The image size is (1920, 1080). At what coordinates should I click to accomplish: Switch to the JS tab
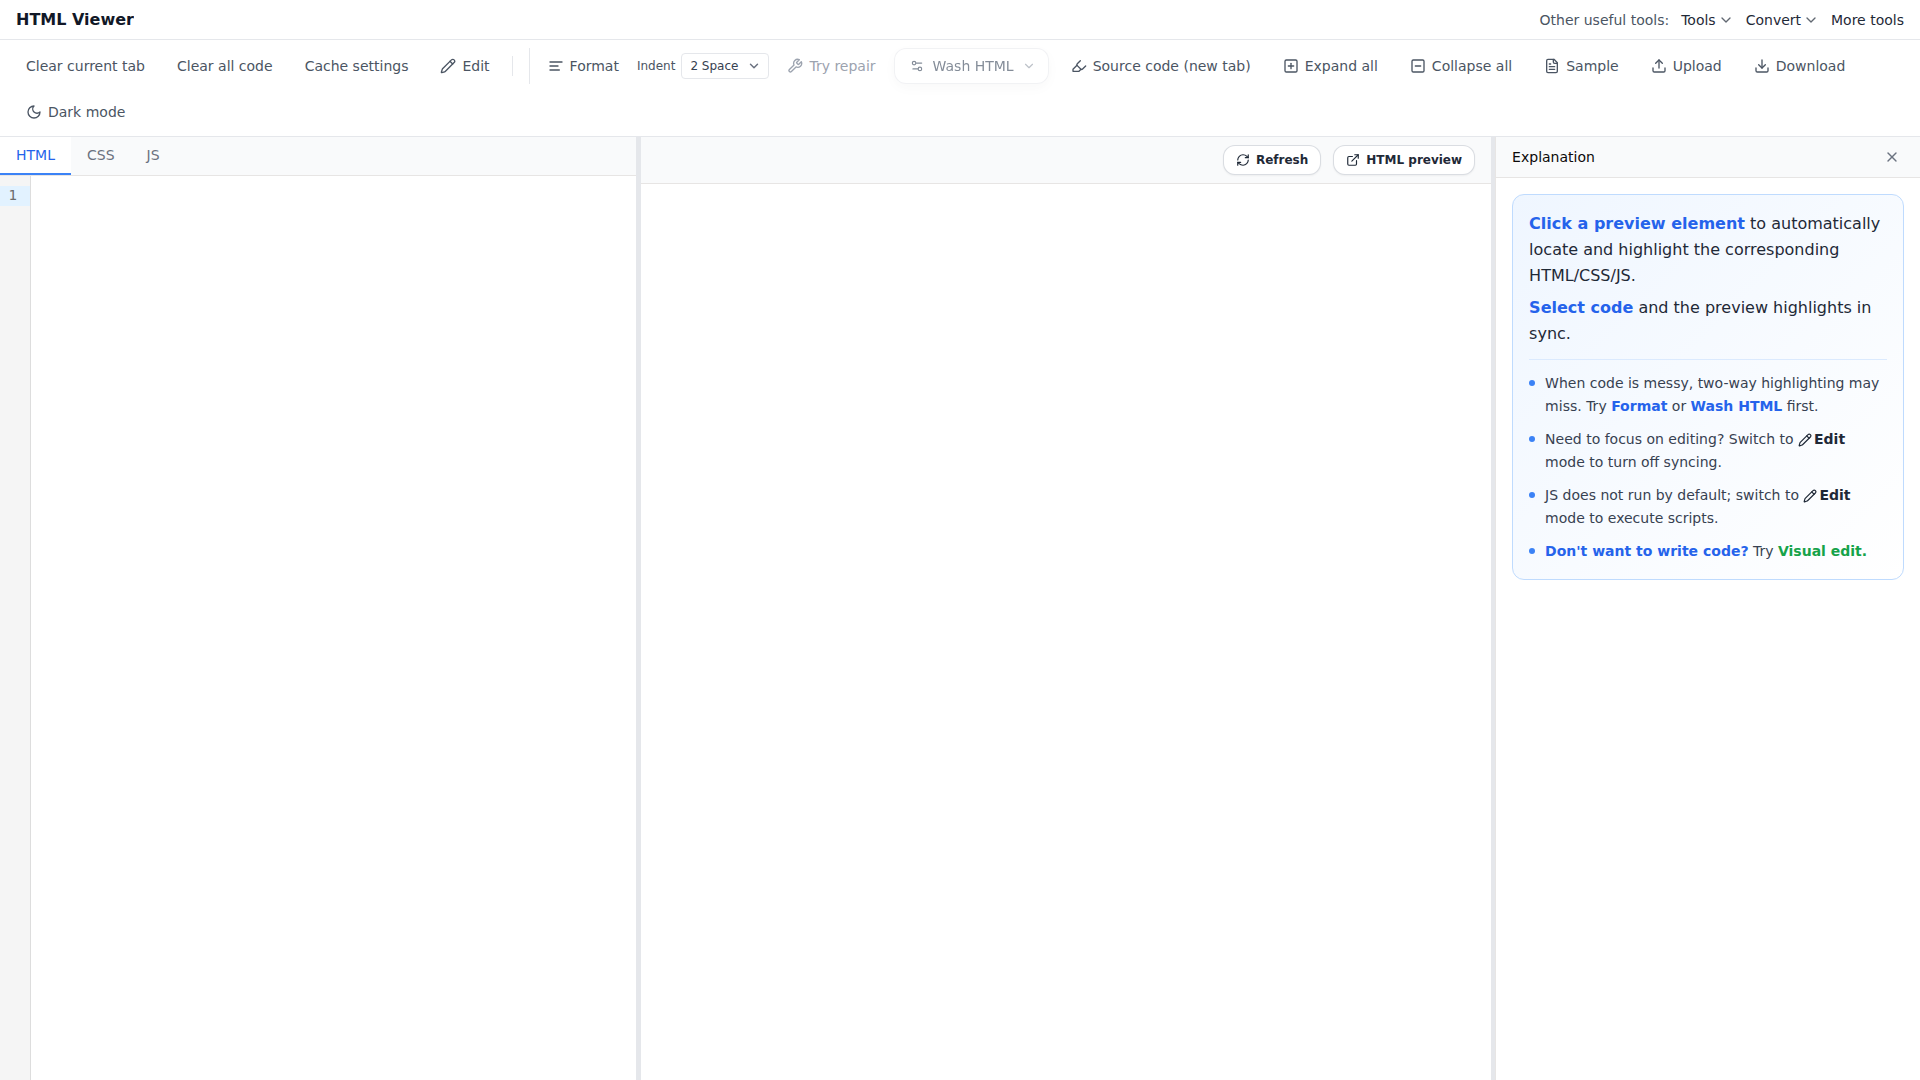coord(153,155)
